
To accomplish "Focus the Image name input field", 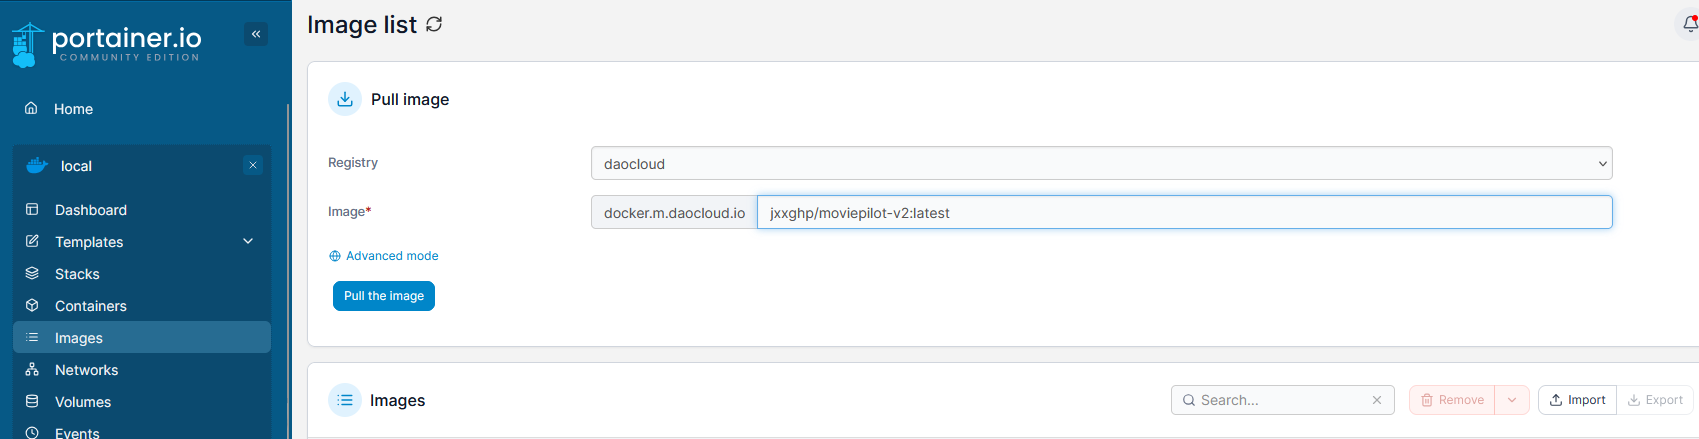I will (x=1184, y=212).
